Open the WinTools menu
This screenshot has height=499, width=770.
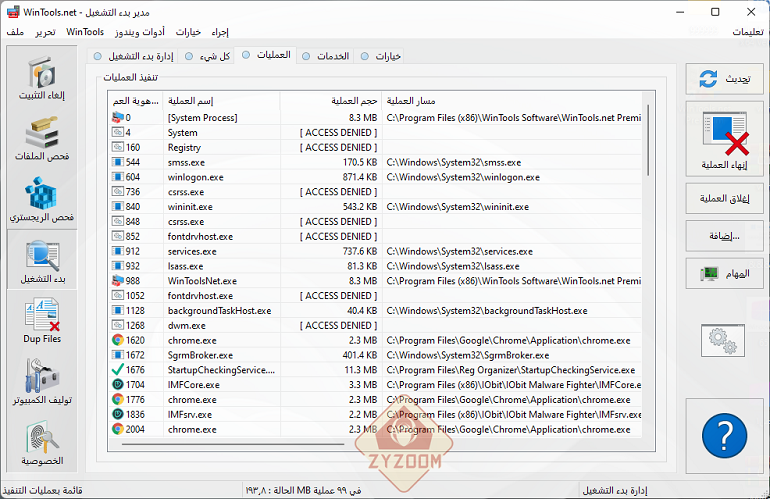click(x=85, y=32)
